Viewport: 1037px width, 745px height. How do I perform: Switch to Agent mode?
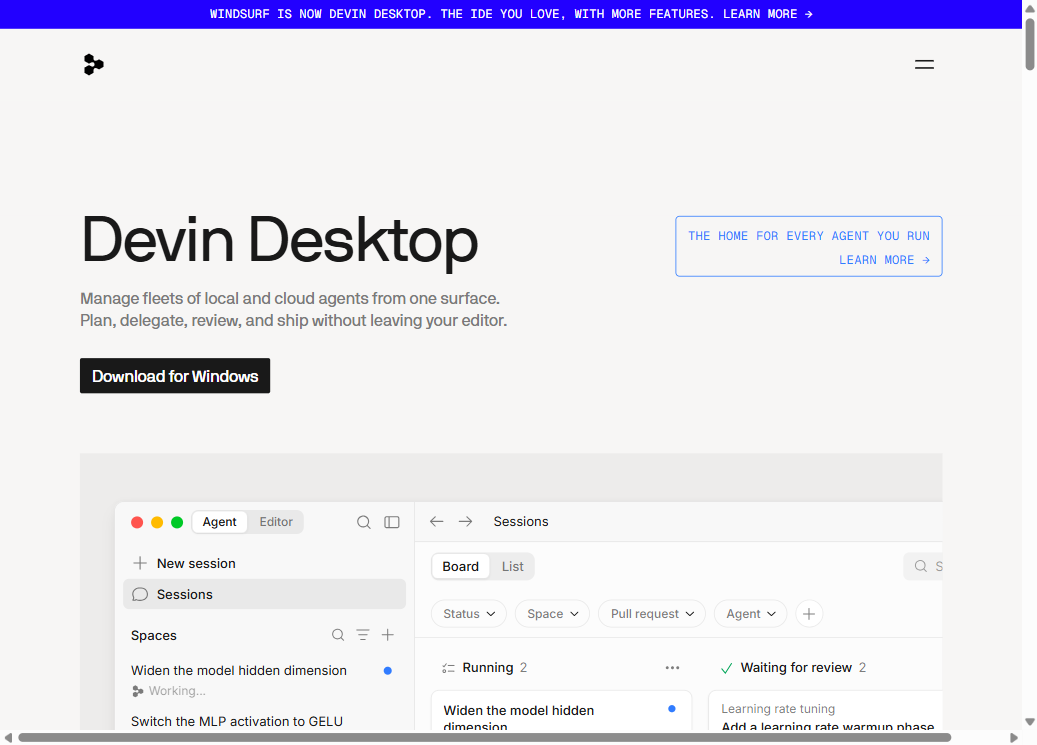point(220,522)
